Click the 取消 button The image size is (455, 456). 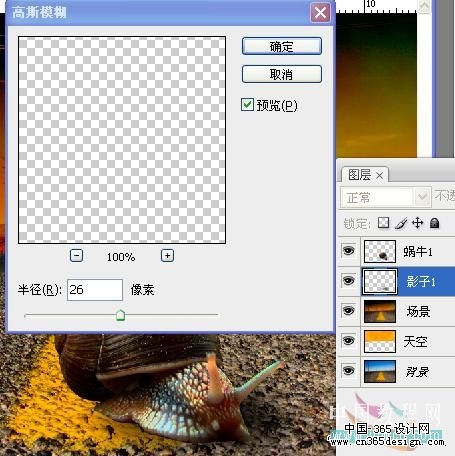282,74
